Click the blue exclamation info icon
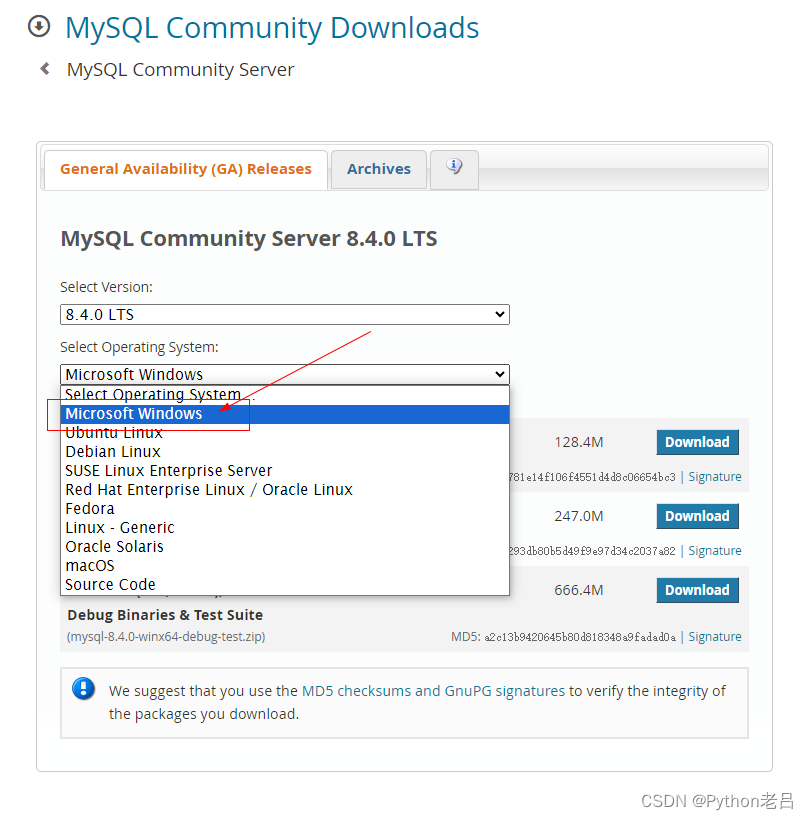The height and width of the screenshot is (820, 808). (x=84, y=689)
